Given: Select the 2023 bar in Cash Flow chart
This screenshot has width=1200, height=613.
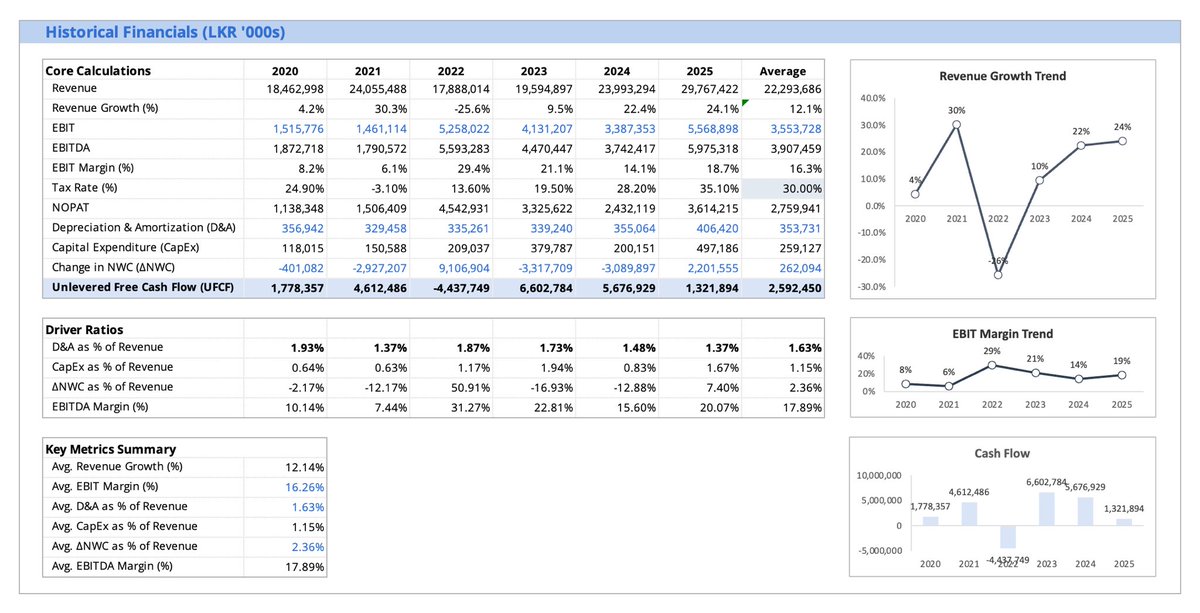Looking at the screenshot, I should [1046, 509].
